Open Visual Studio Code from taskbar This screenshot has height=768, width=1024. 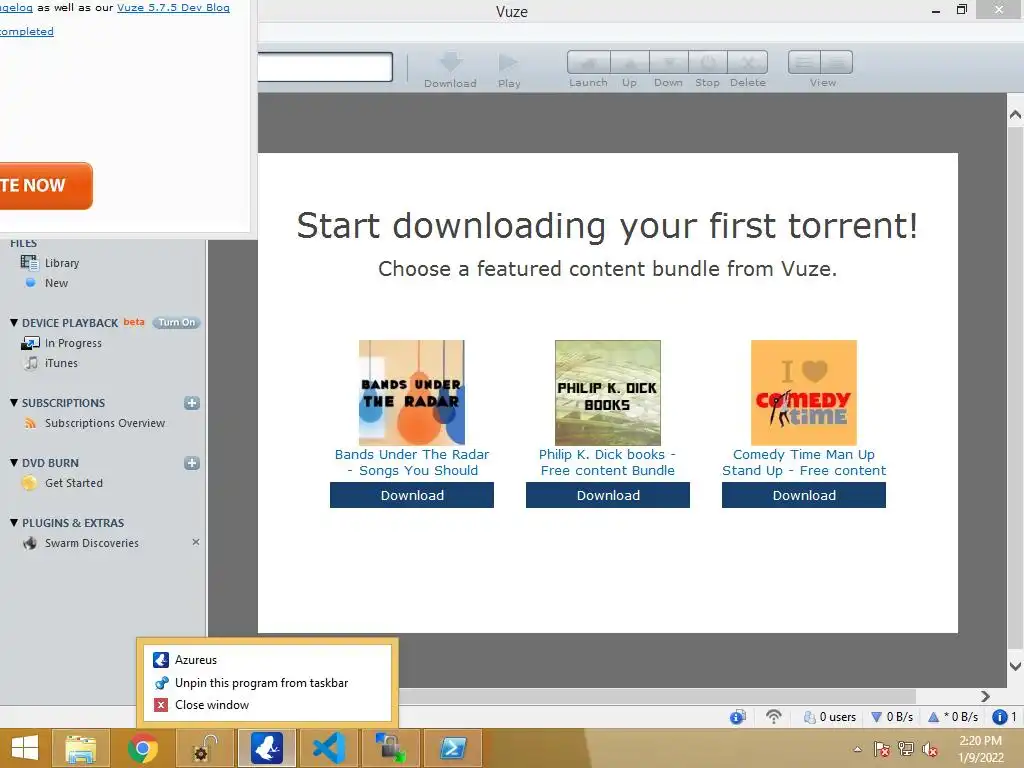328,748
